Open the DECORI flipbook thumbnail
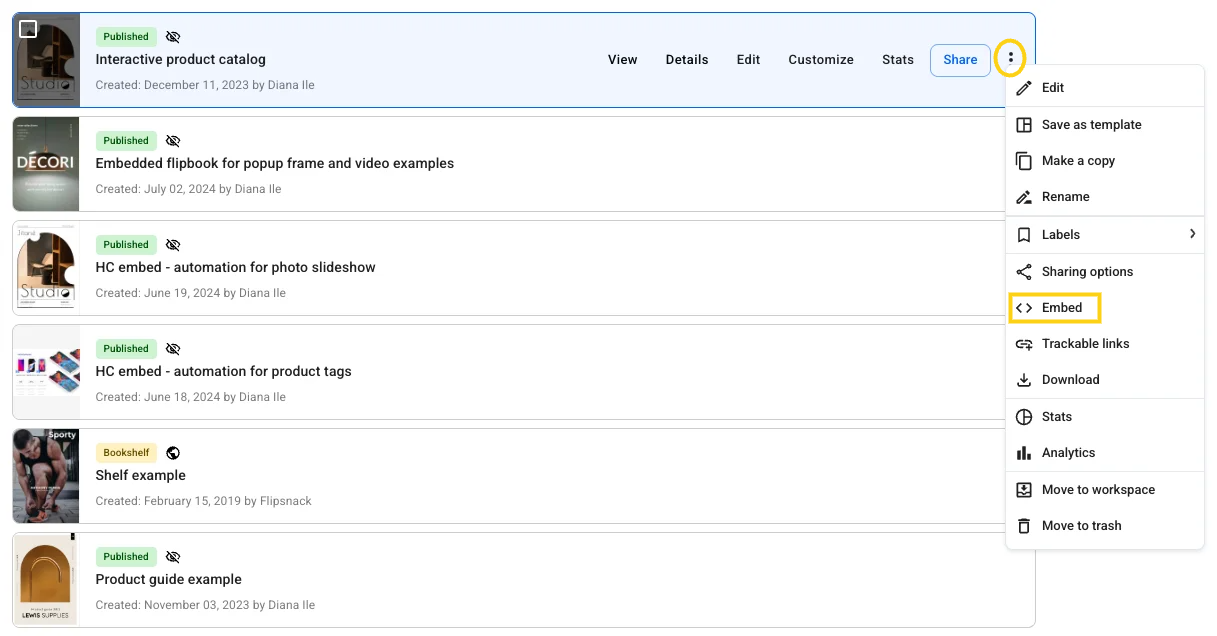Screen dimensions: 1217x636 [46, 164]
